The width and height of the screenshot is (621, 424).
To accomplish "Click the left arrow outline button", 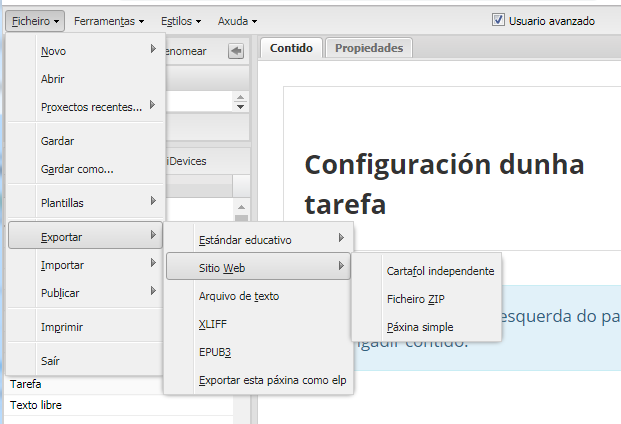I will pyautogui.click(x=236, y=51).
